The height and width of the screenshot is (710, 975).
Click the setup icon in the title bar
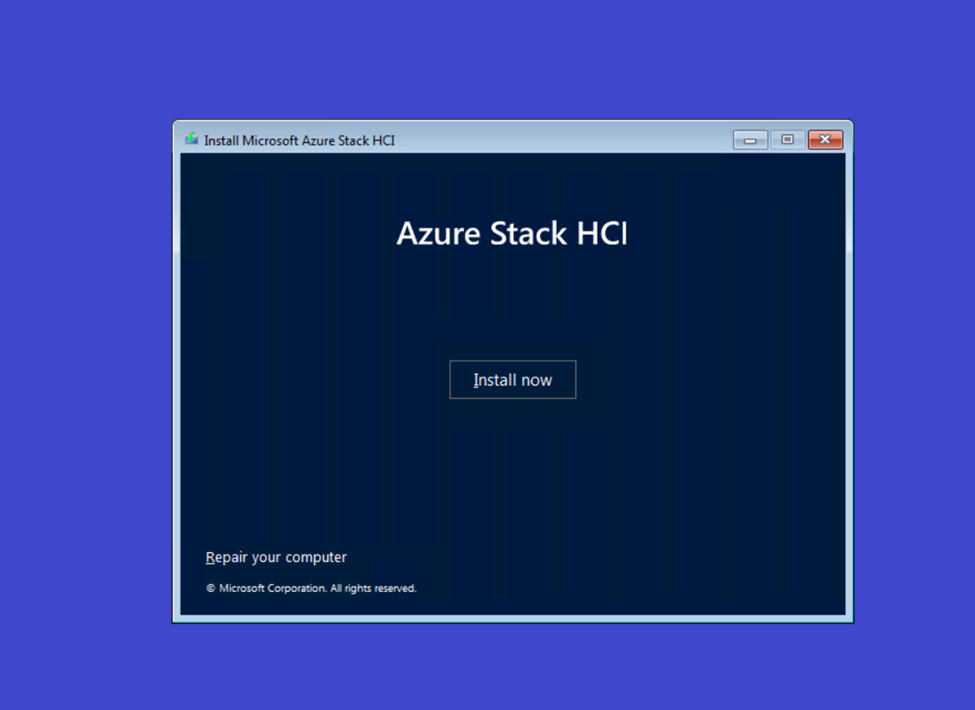(x=191, y=139)
